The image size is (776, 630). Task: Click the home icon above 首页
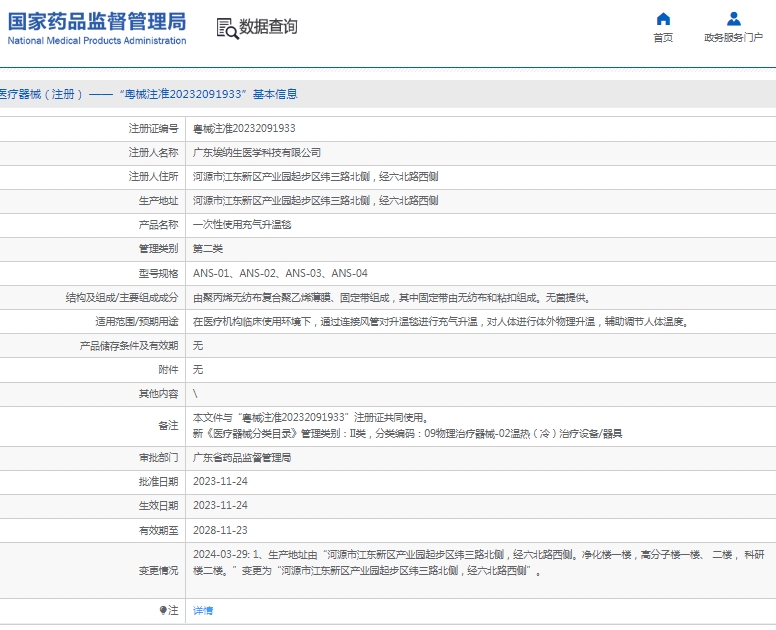tap(663, 19)
